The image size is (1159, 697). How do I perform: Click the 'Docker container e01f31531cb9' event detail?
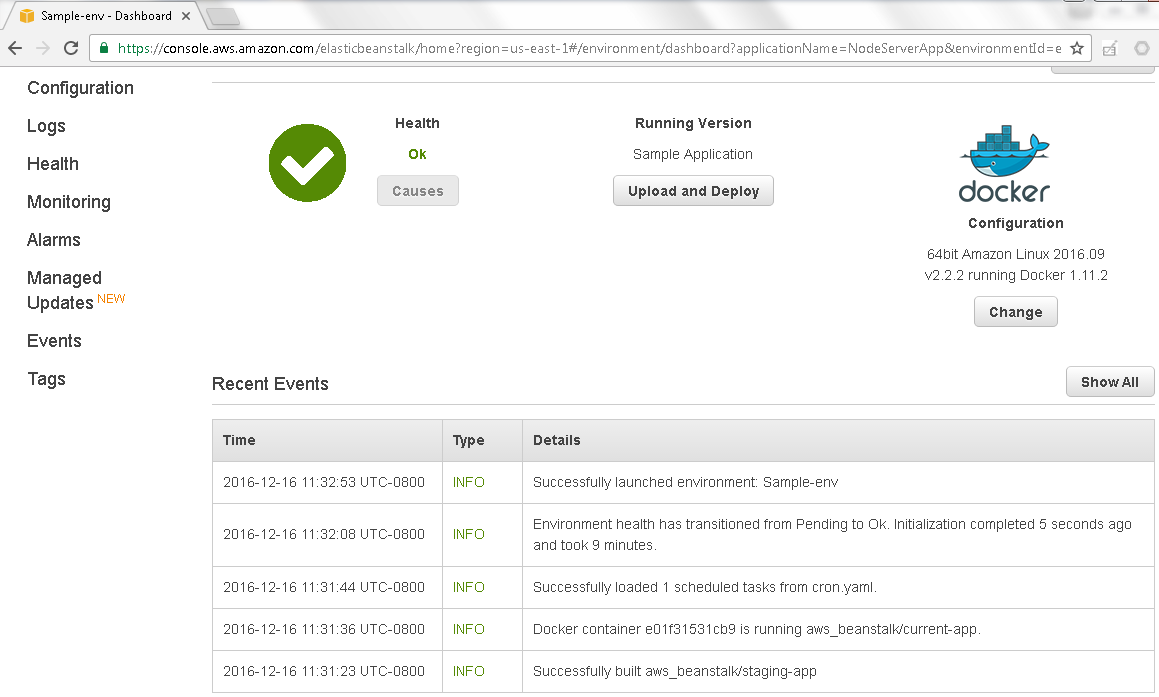pos(757,630)
